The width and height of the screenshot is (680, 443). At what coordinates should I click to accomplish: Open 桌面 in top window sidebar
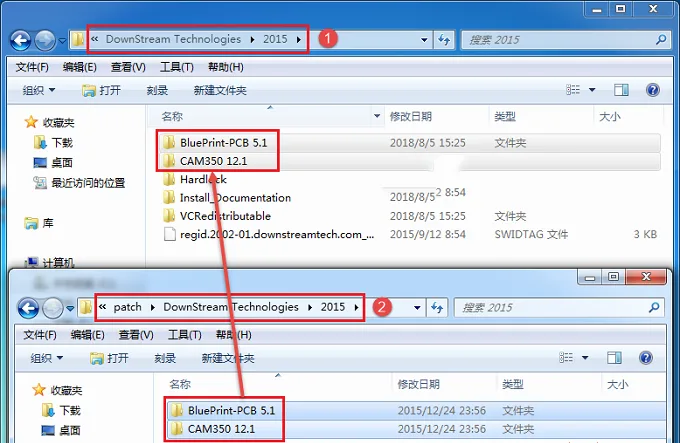53,163
